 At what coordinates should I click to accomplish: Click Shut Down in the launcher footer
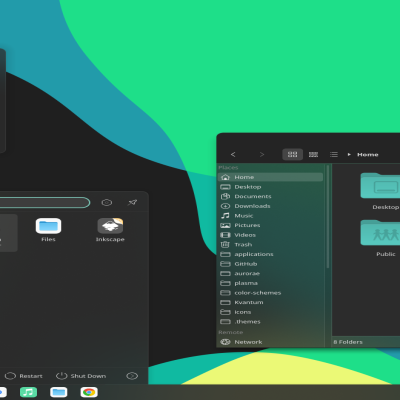[81, 376]
